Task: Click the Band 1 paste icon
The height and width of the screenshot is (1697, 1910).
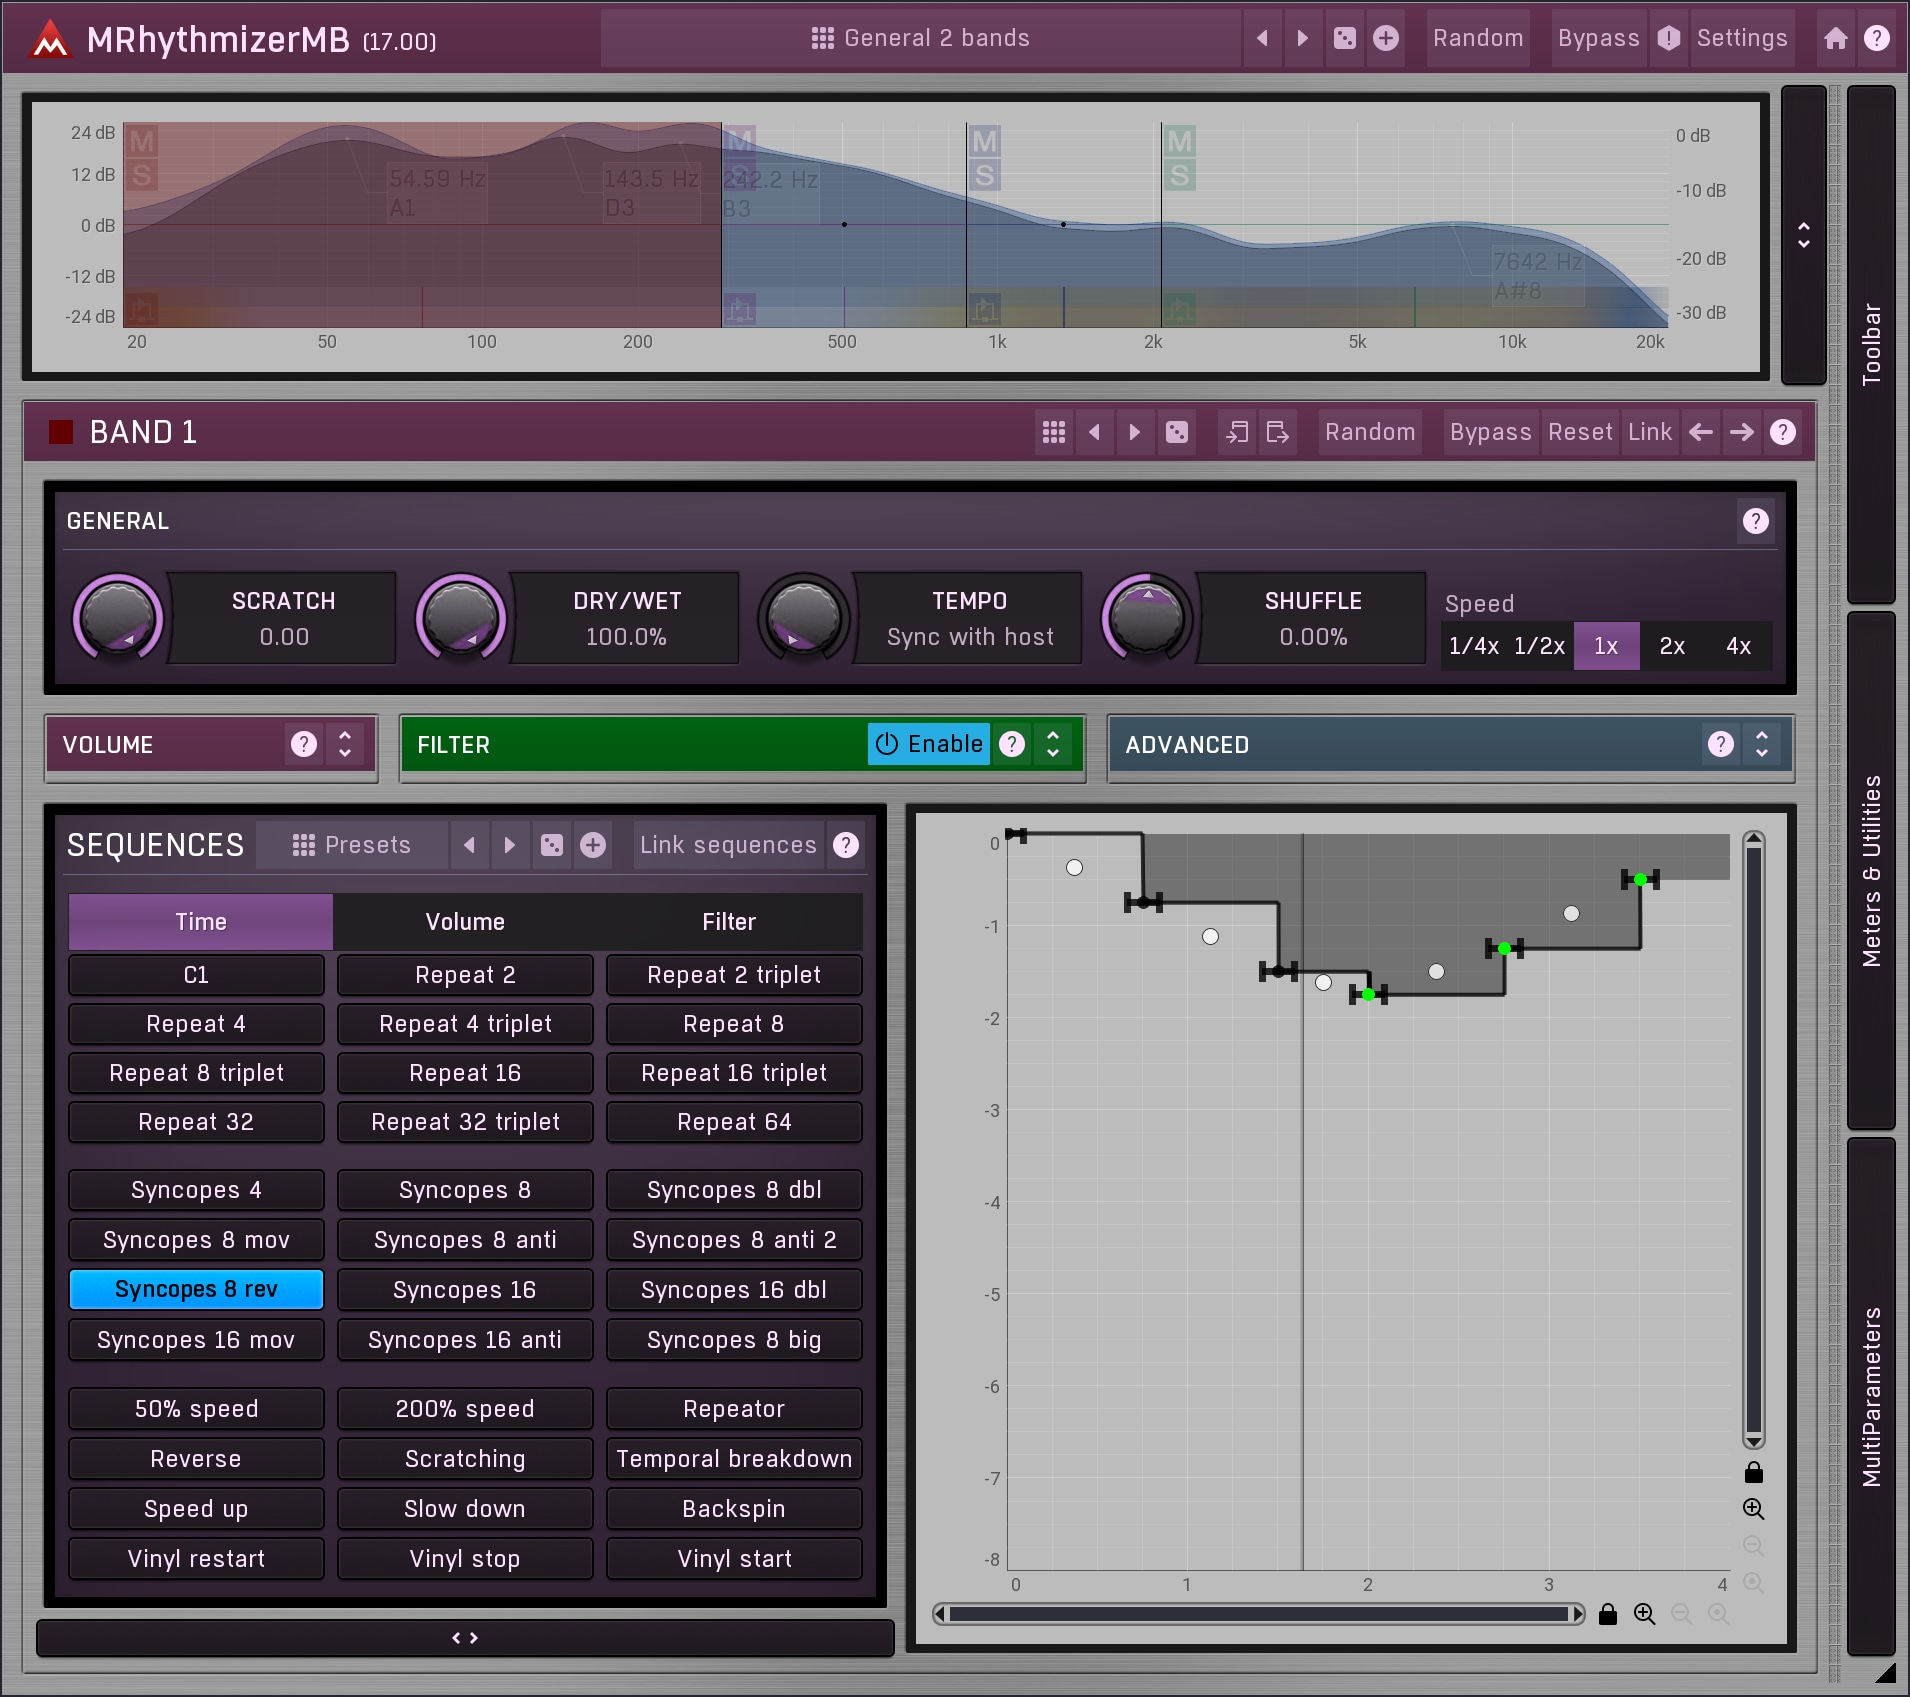Action: 1277,432
